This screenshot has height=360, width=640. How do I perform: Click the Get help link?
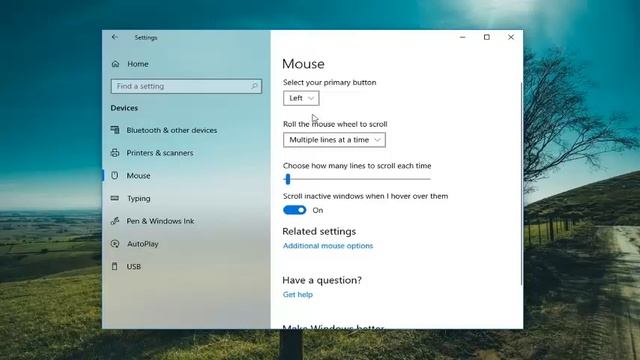point(298,295)
